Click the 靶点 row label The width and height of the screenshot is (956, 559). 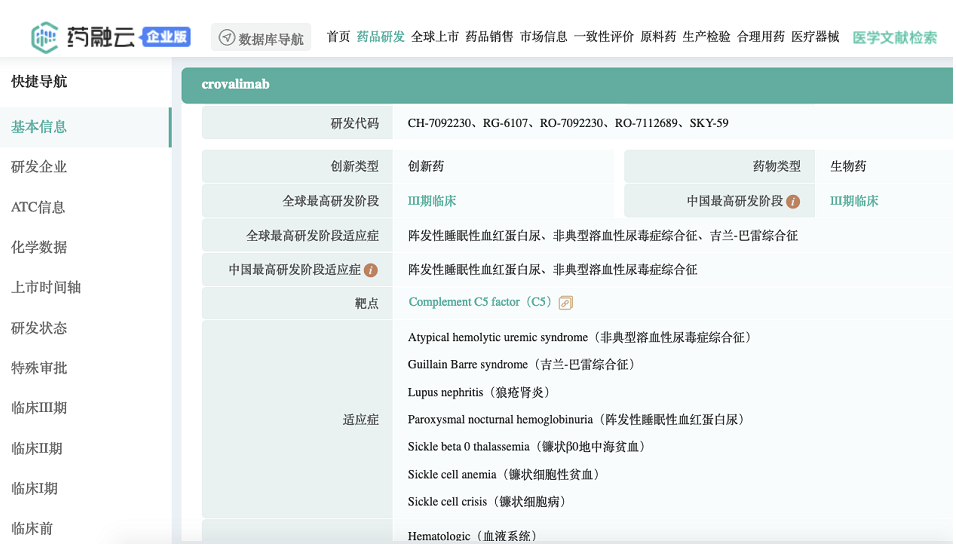click(x=366, y=304)
